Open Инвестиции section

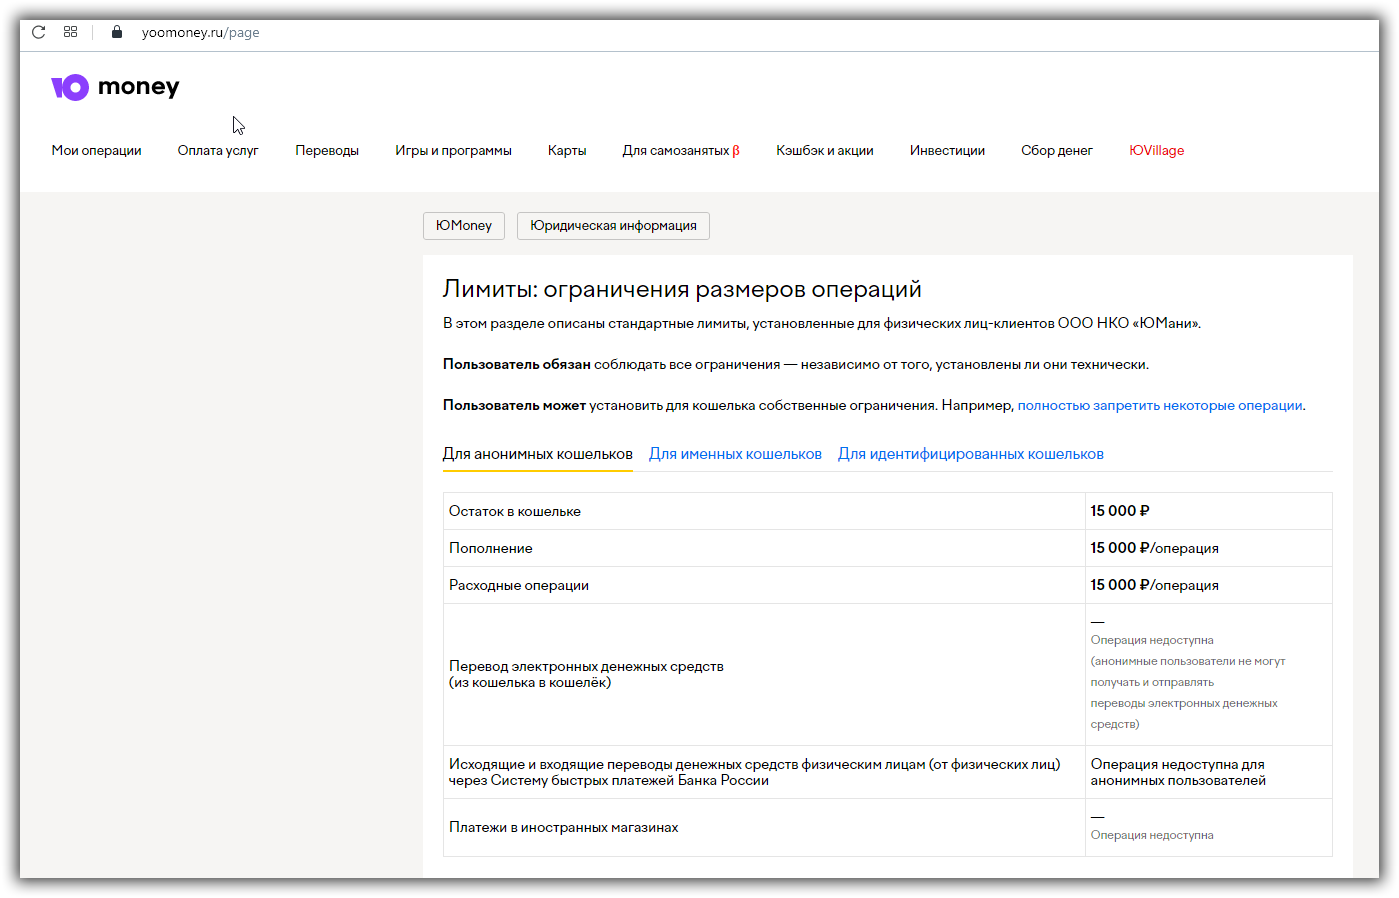tap(947, 151)
